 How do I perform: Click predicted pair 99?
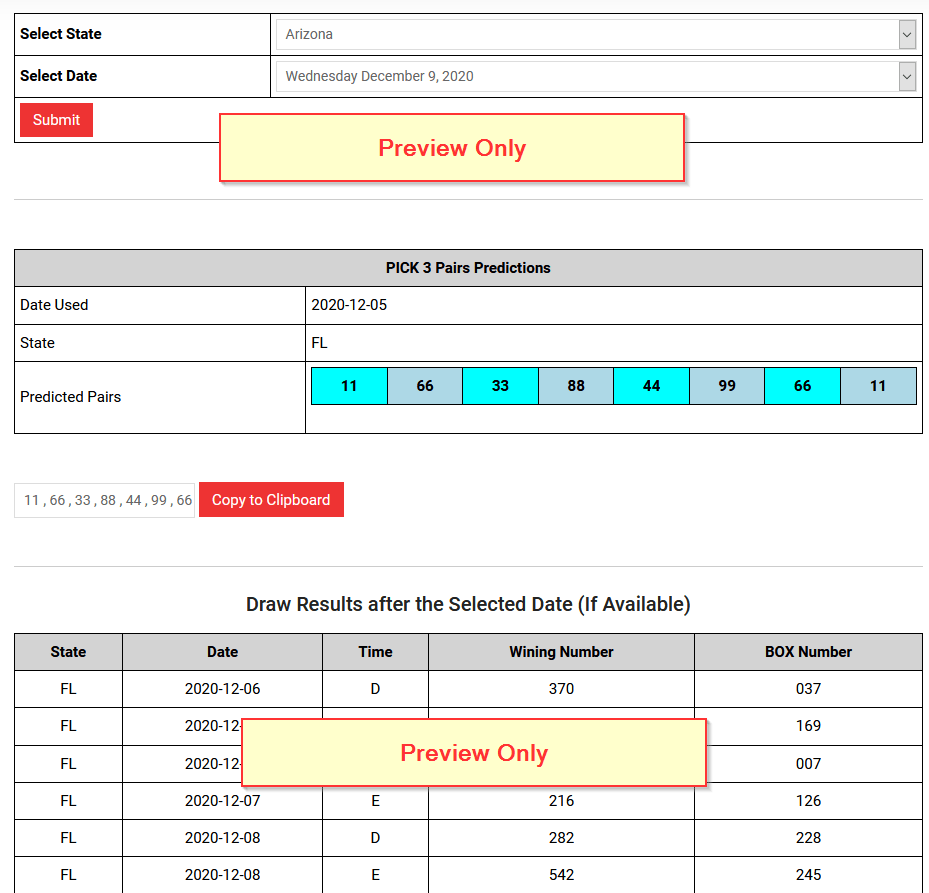(726, 385)
